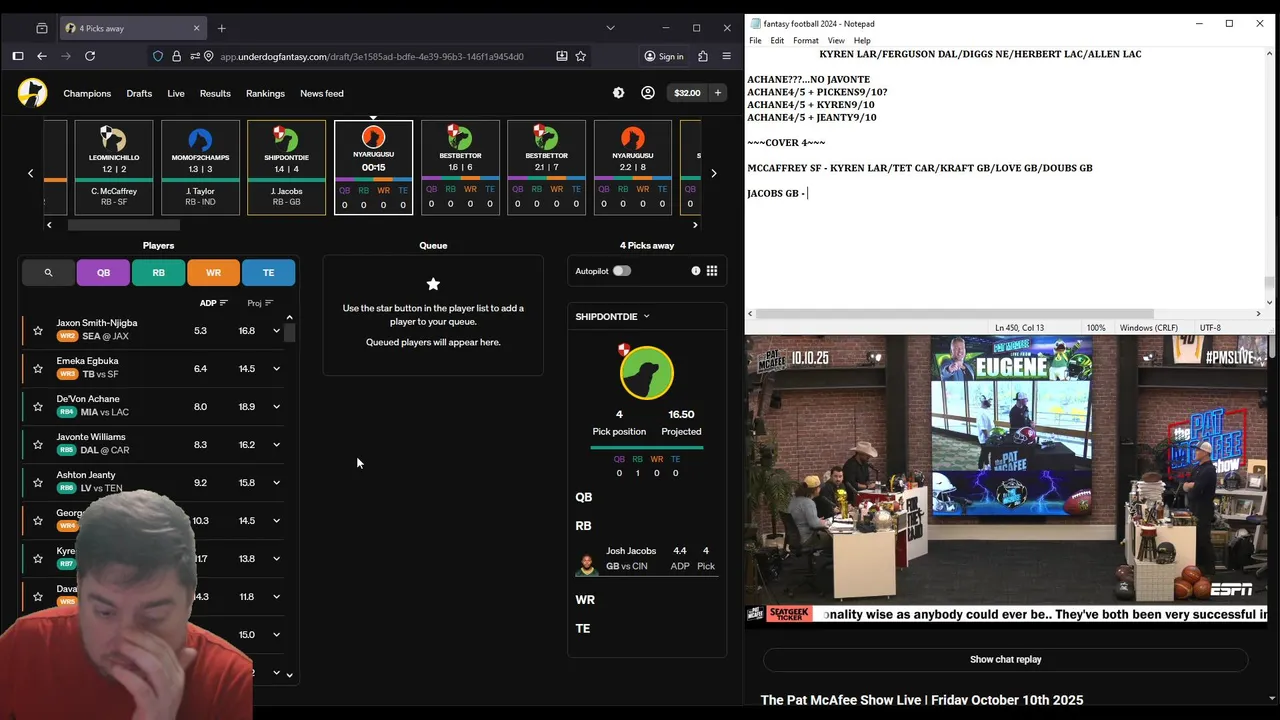Star De'Von Achane for the queue
1280x720 pixels.
click(38, 406)
